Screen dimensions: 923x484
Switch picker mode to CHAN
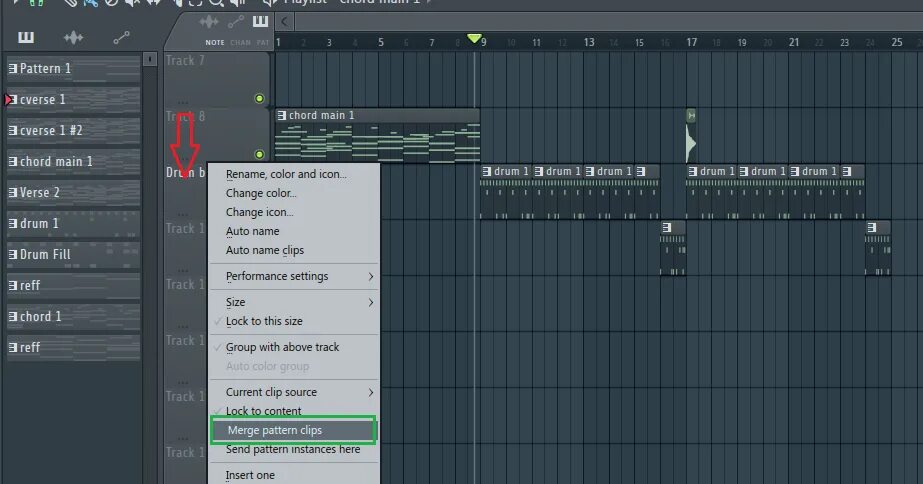[x=240, y=42]
